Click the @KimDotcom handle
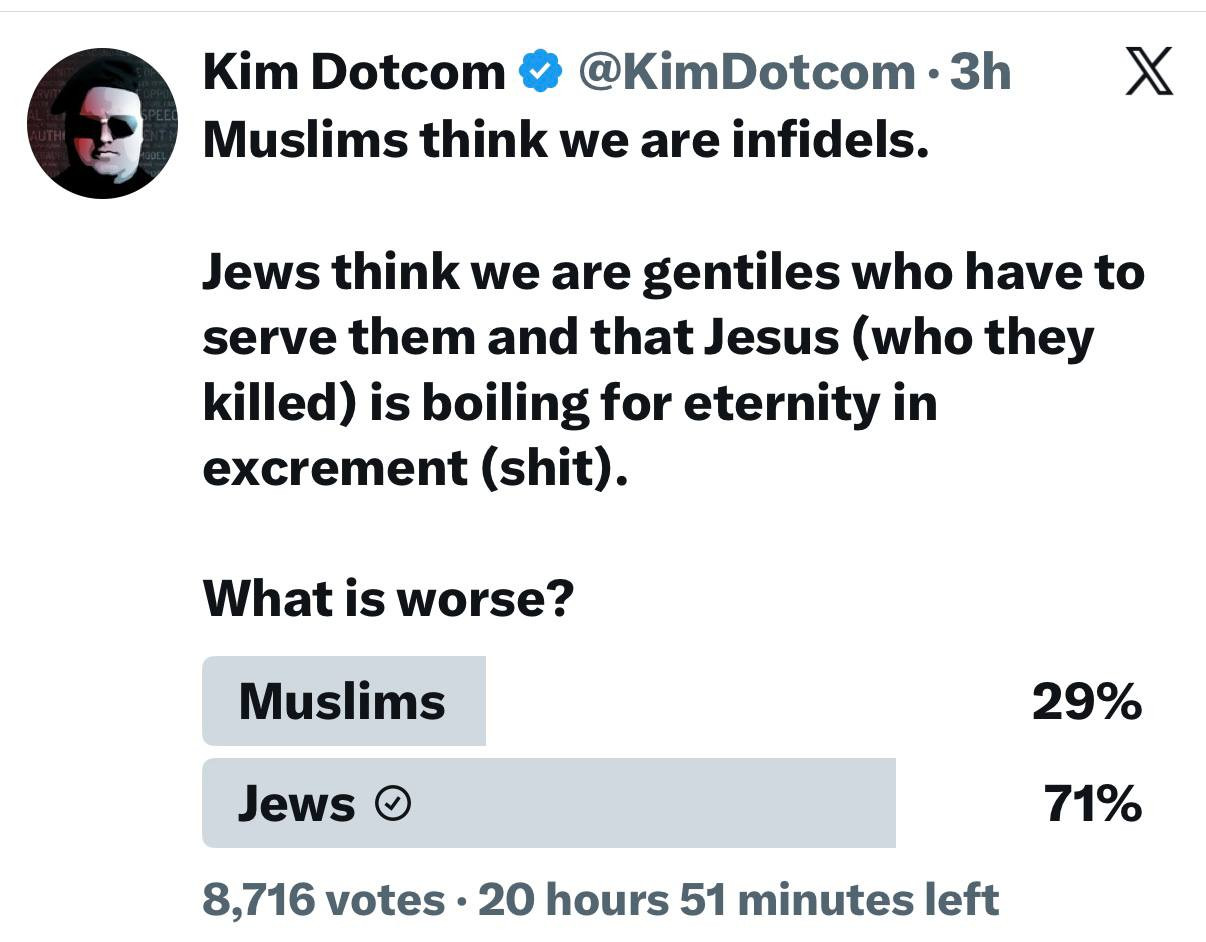 click(x=747, y=73)
